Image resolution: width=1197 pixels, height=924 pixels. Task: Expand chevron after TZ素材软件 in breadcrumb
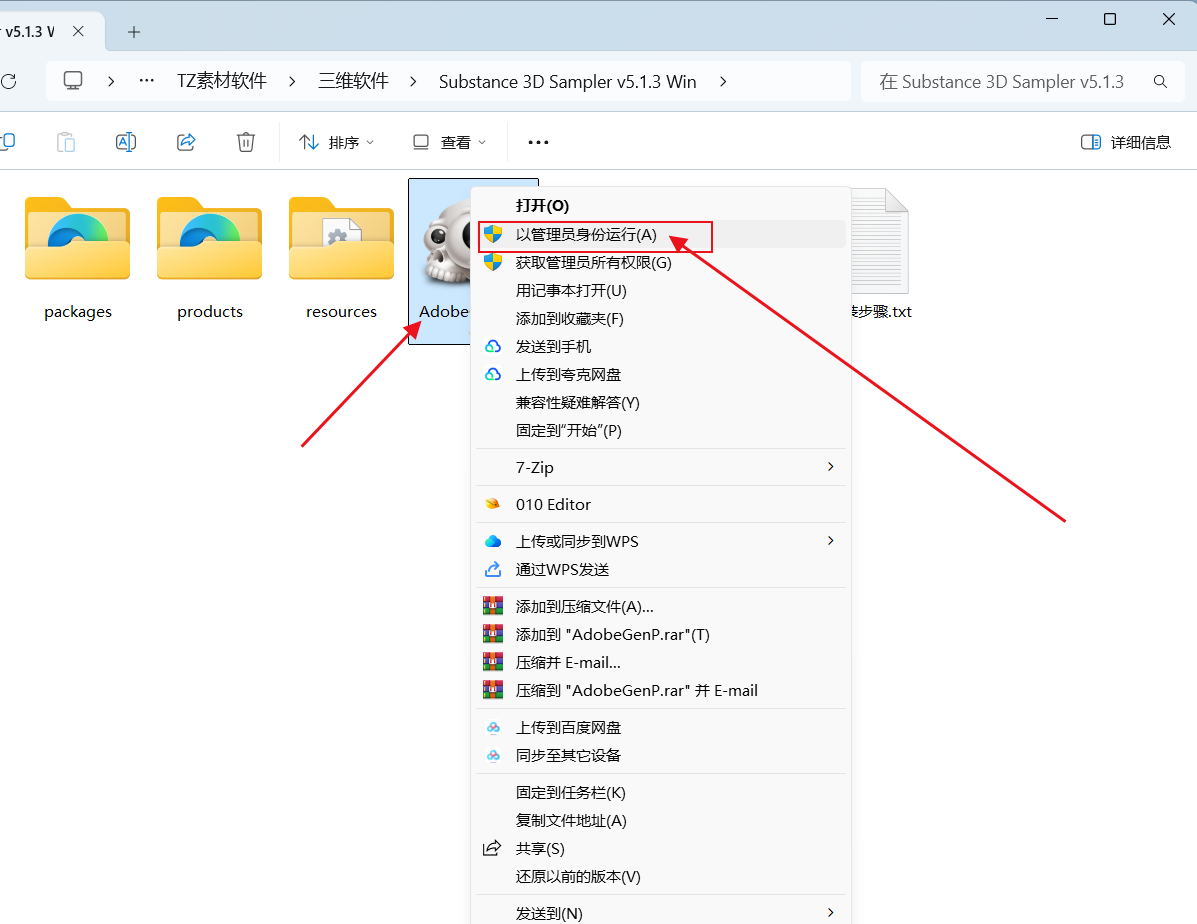(x=292, y=82)
